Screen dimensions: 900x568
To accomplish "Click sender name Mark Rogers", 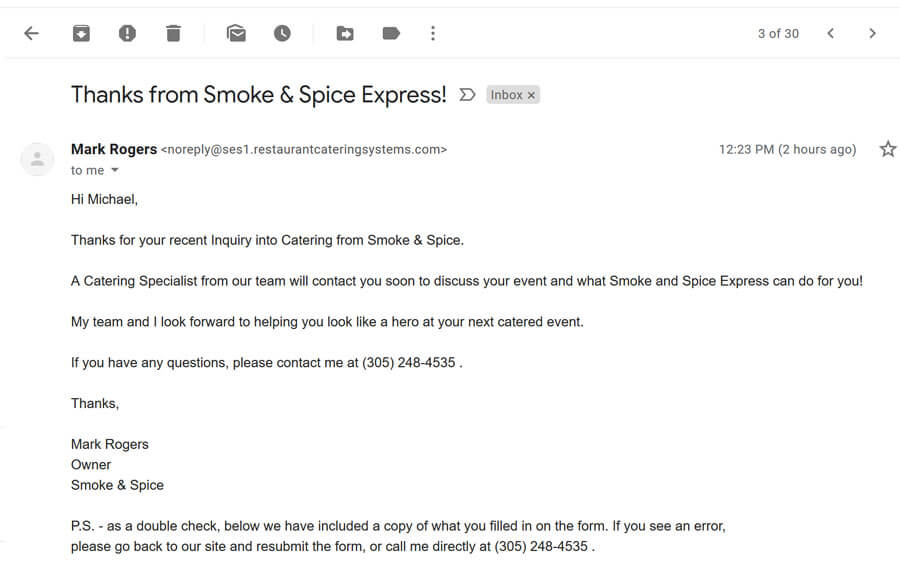I will [114, 149].
